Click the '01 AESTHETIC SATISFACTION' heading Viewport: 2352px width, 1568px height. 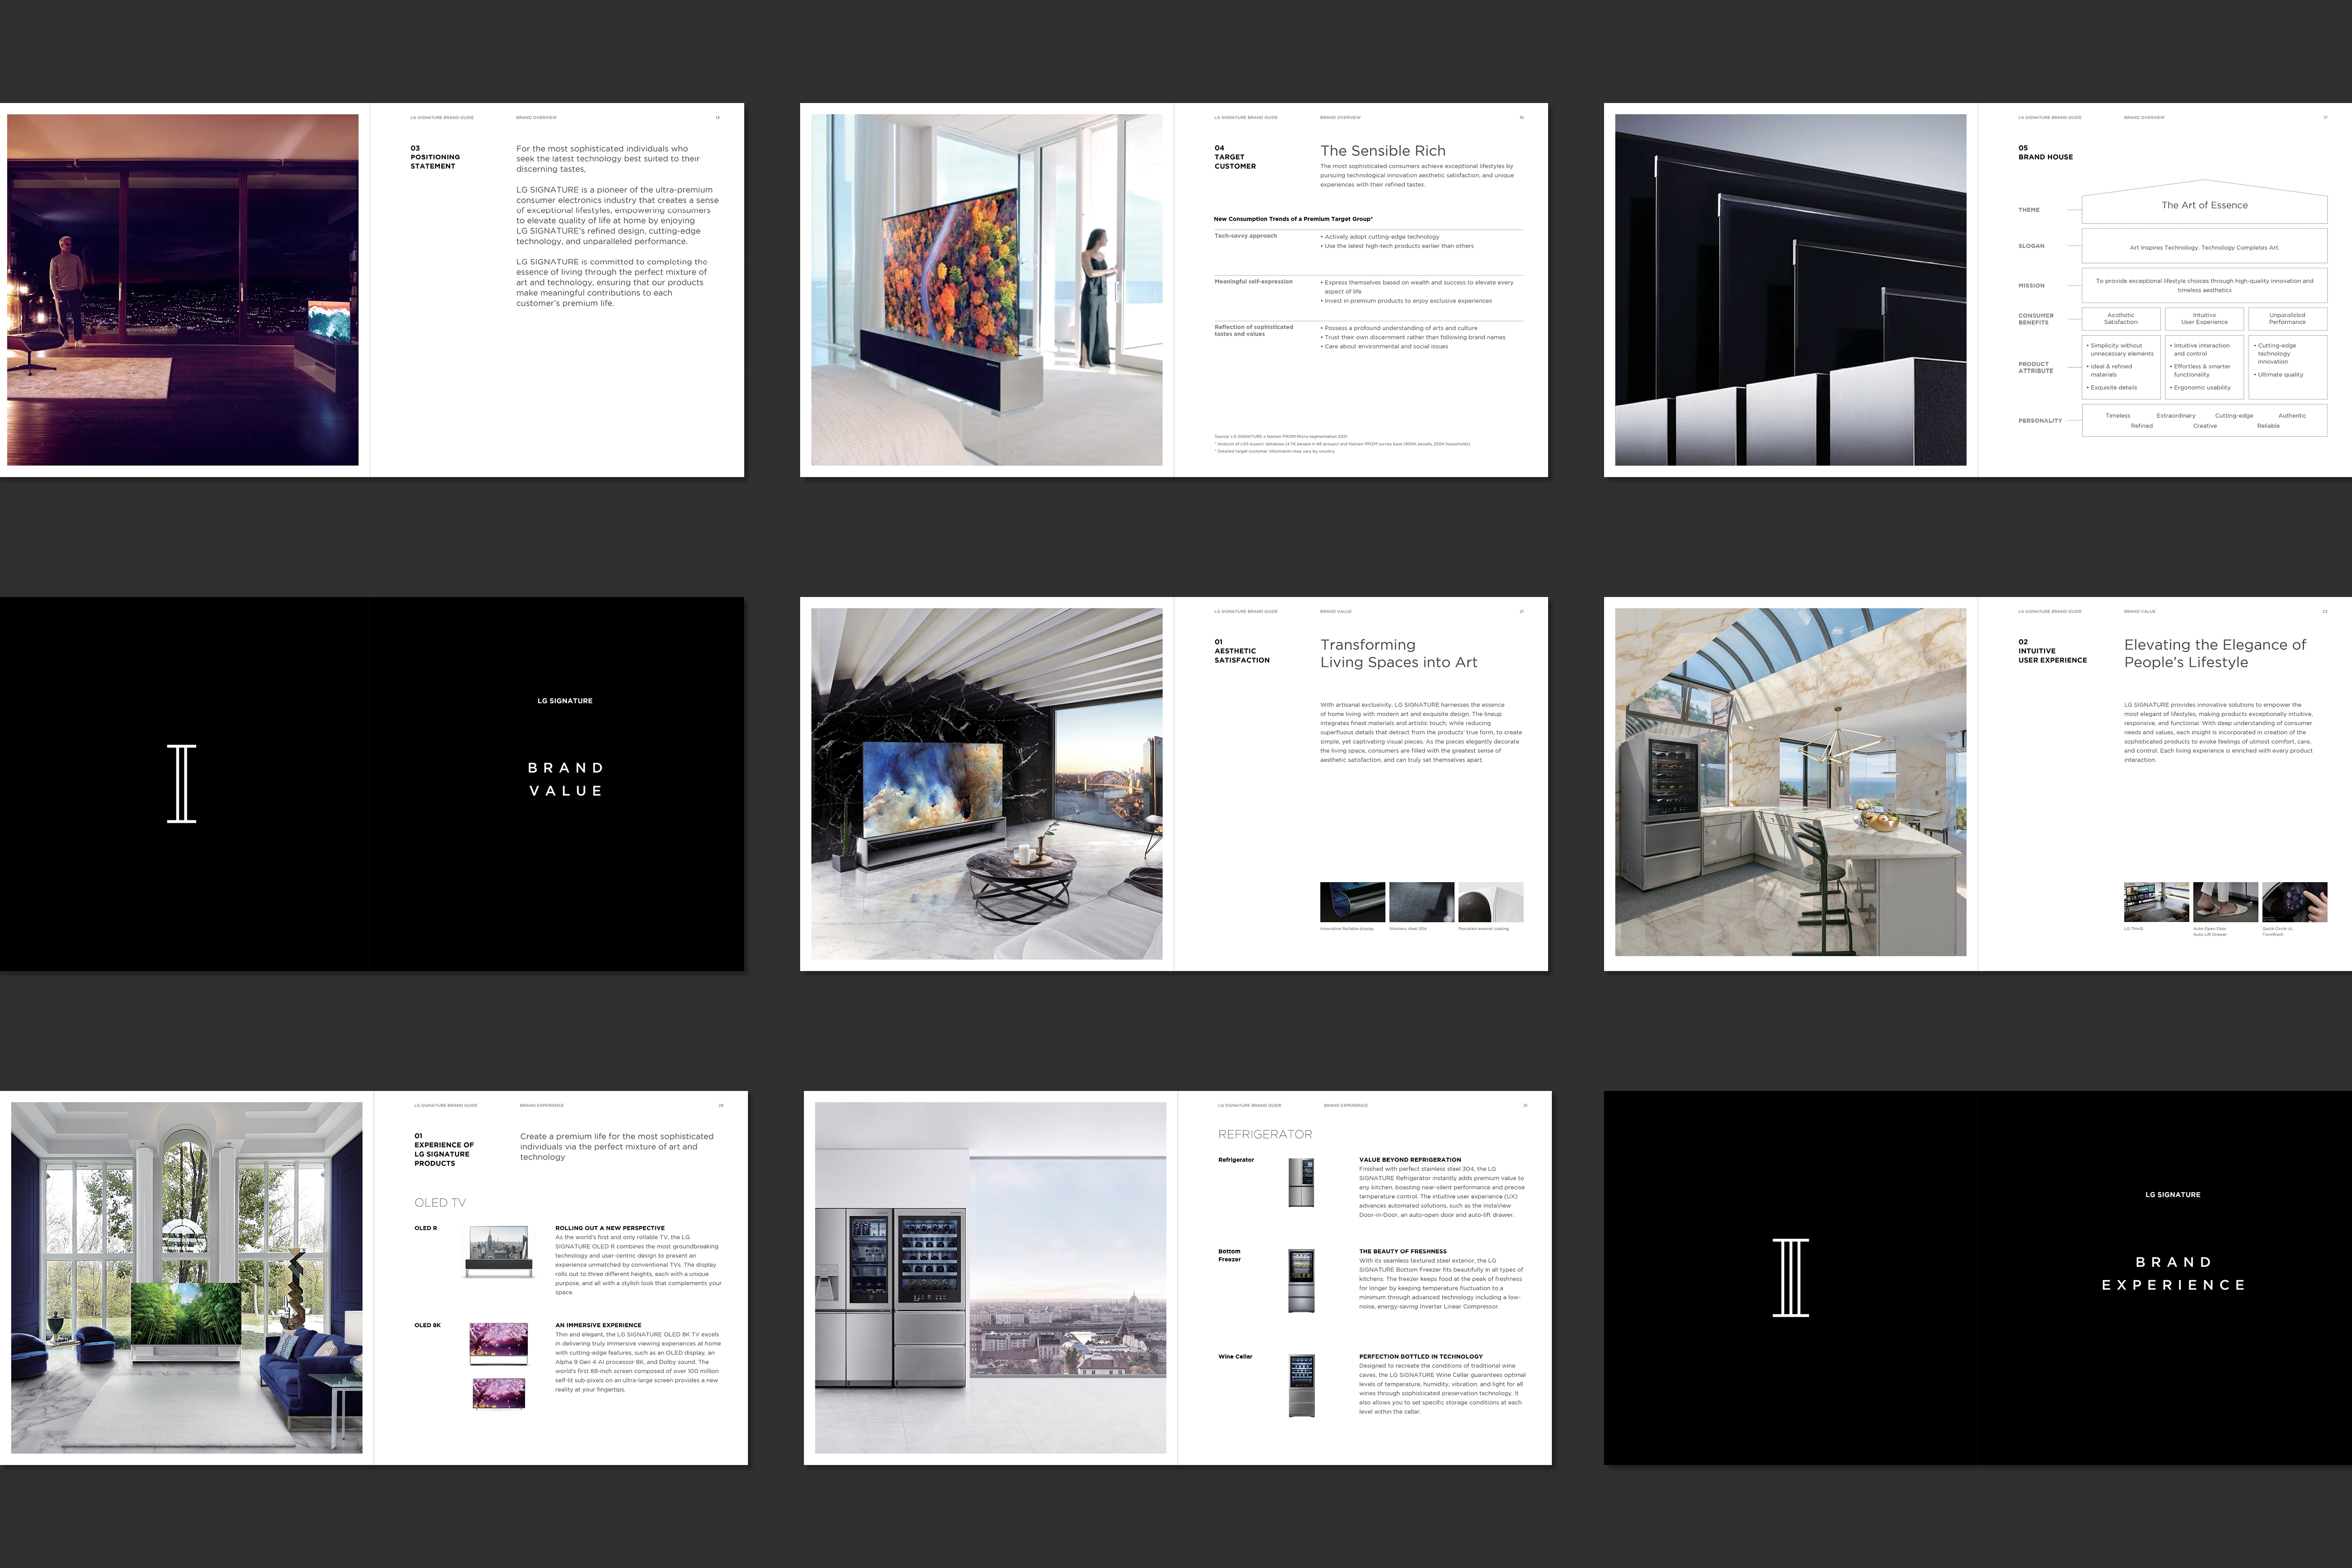click(x=1242, y=651)
